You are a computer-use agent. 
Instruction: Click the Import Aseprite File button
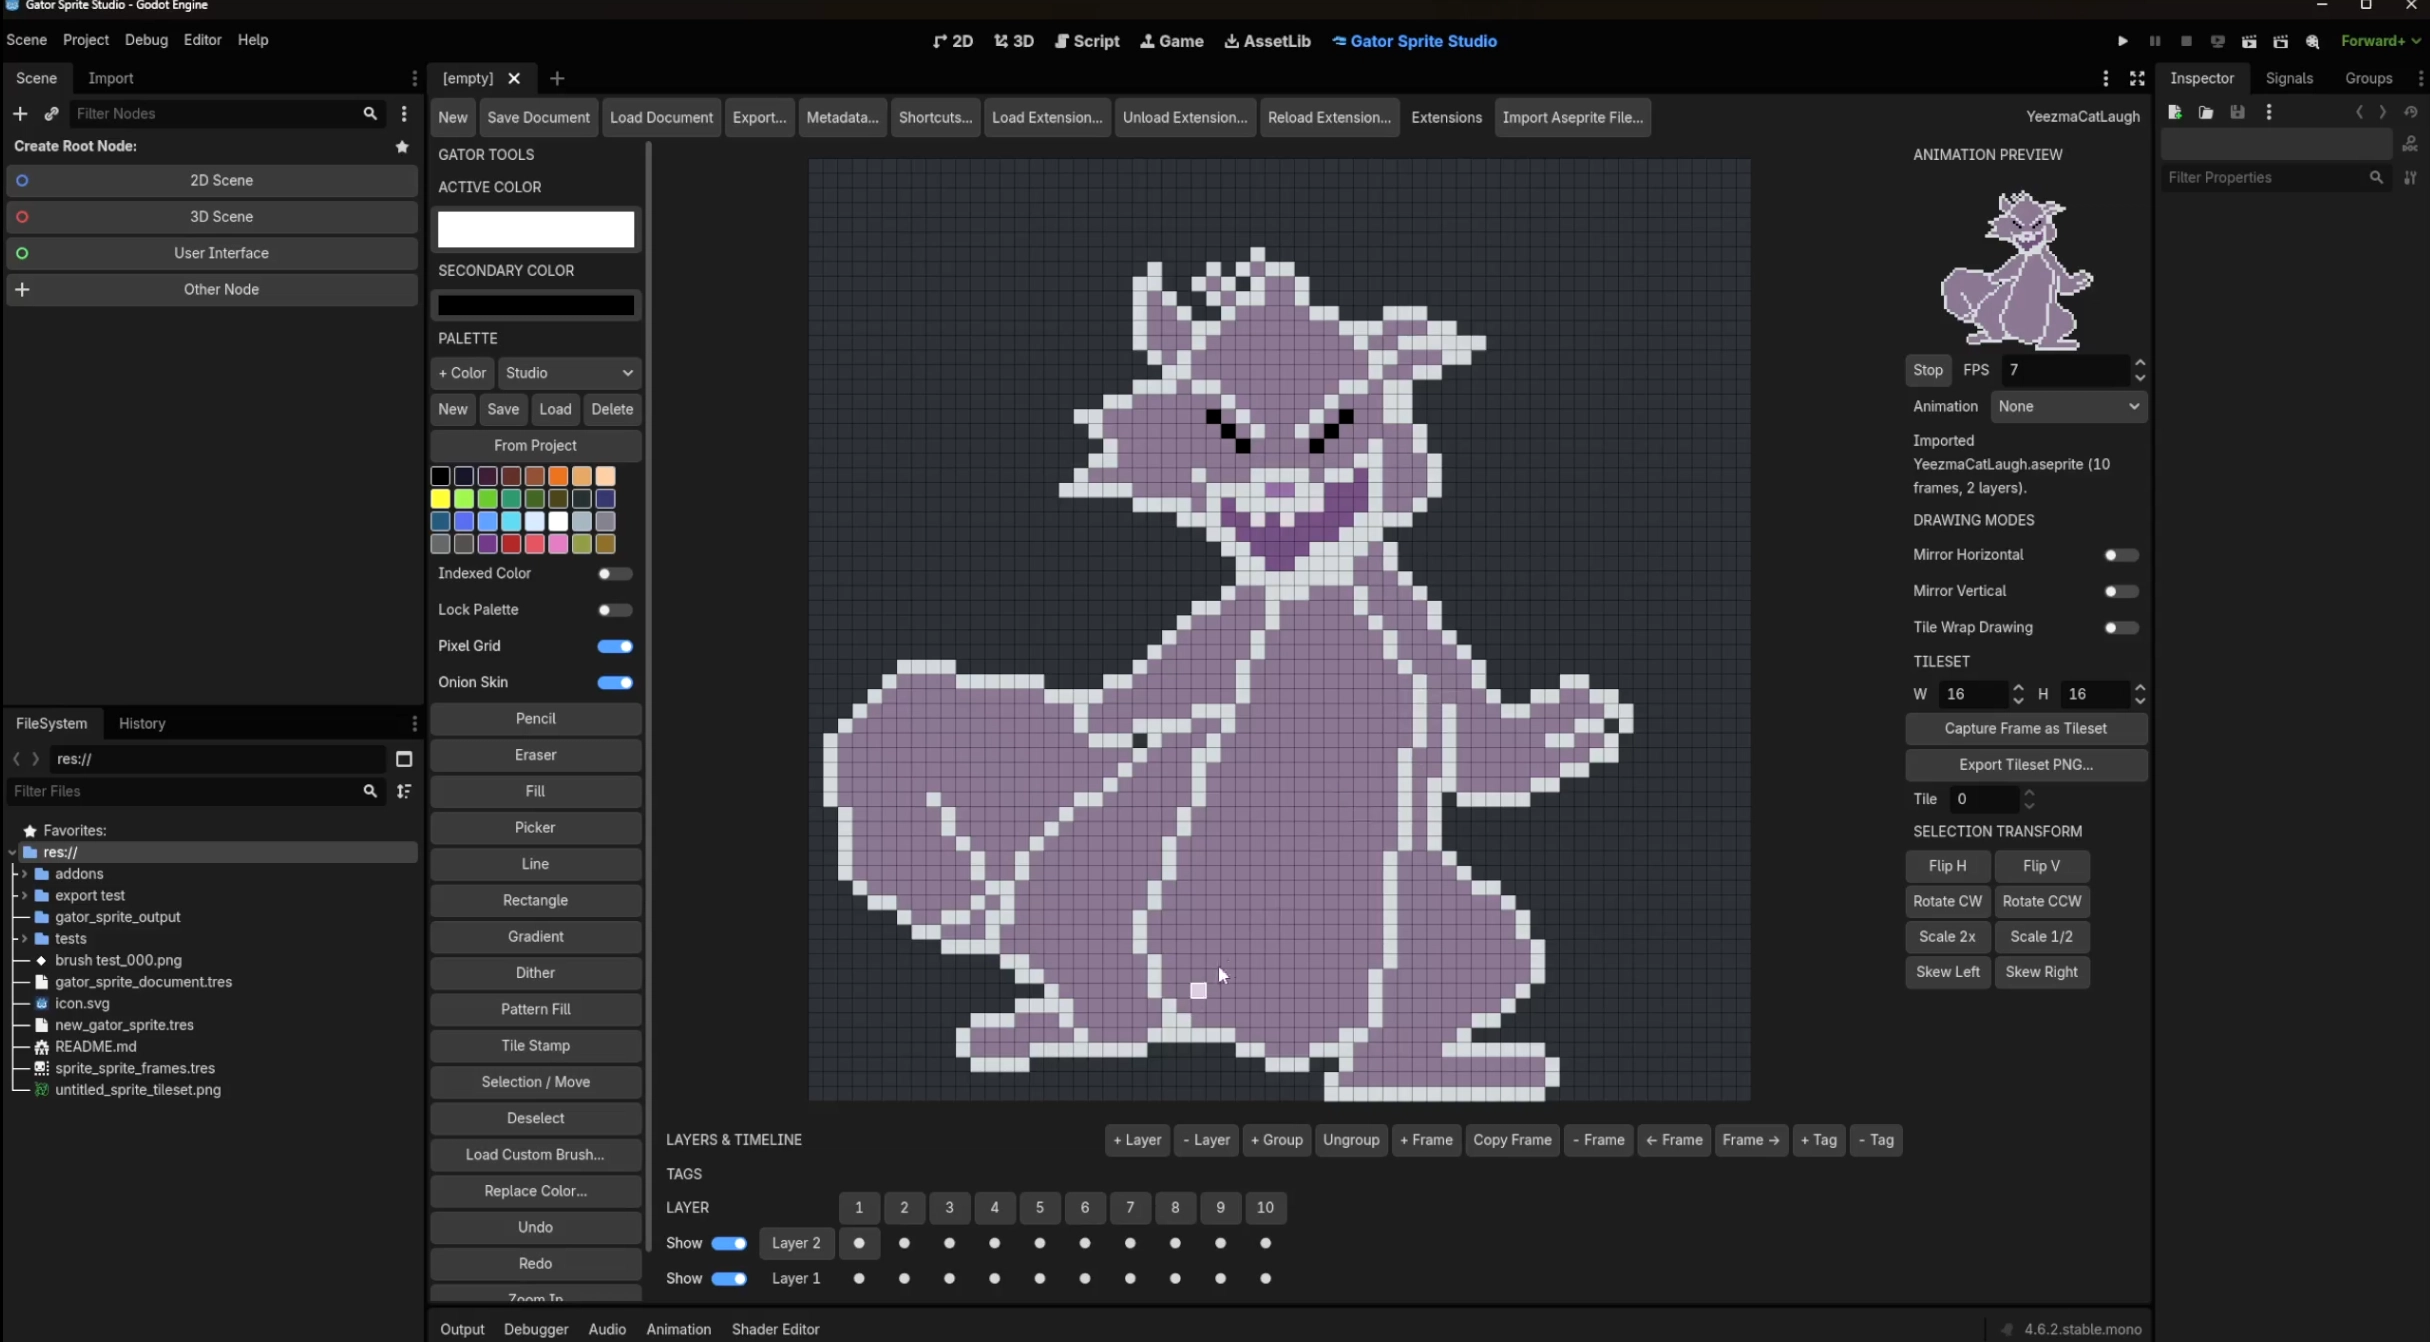click(1572, 117)
